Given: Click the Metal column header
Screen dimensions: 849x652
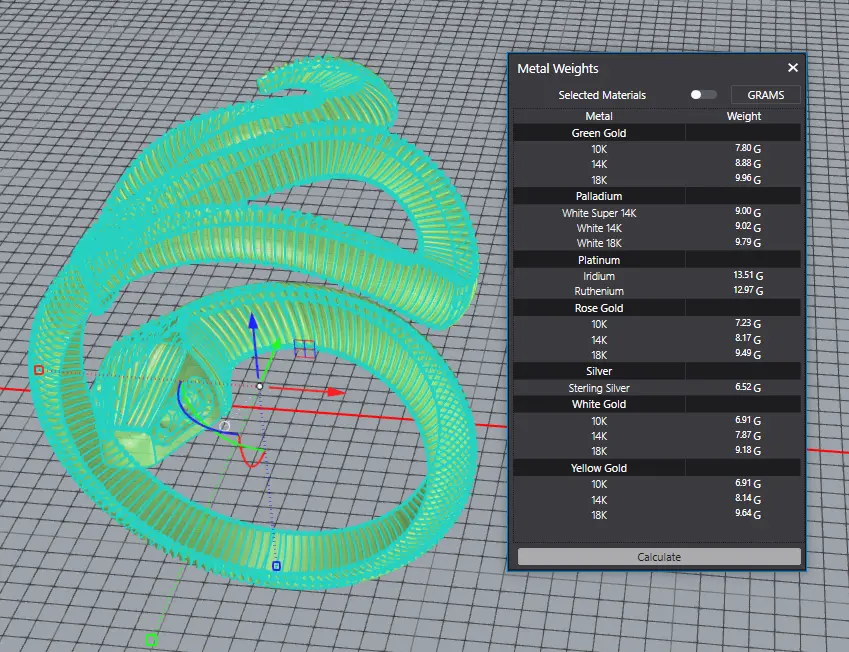Looking at the screenshot, I should pyautogui.click(x=599, y=116).
